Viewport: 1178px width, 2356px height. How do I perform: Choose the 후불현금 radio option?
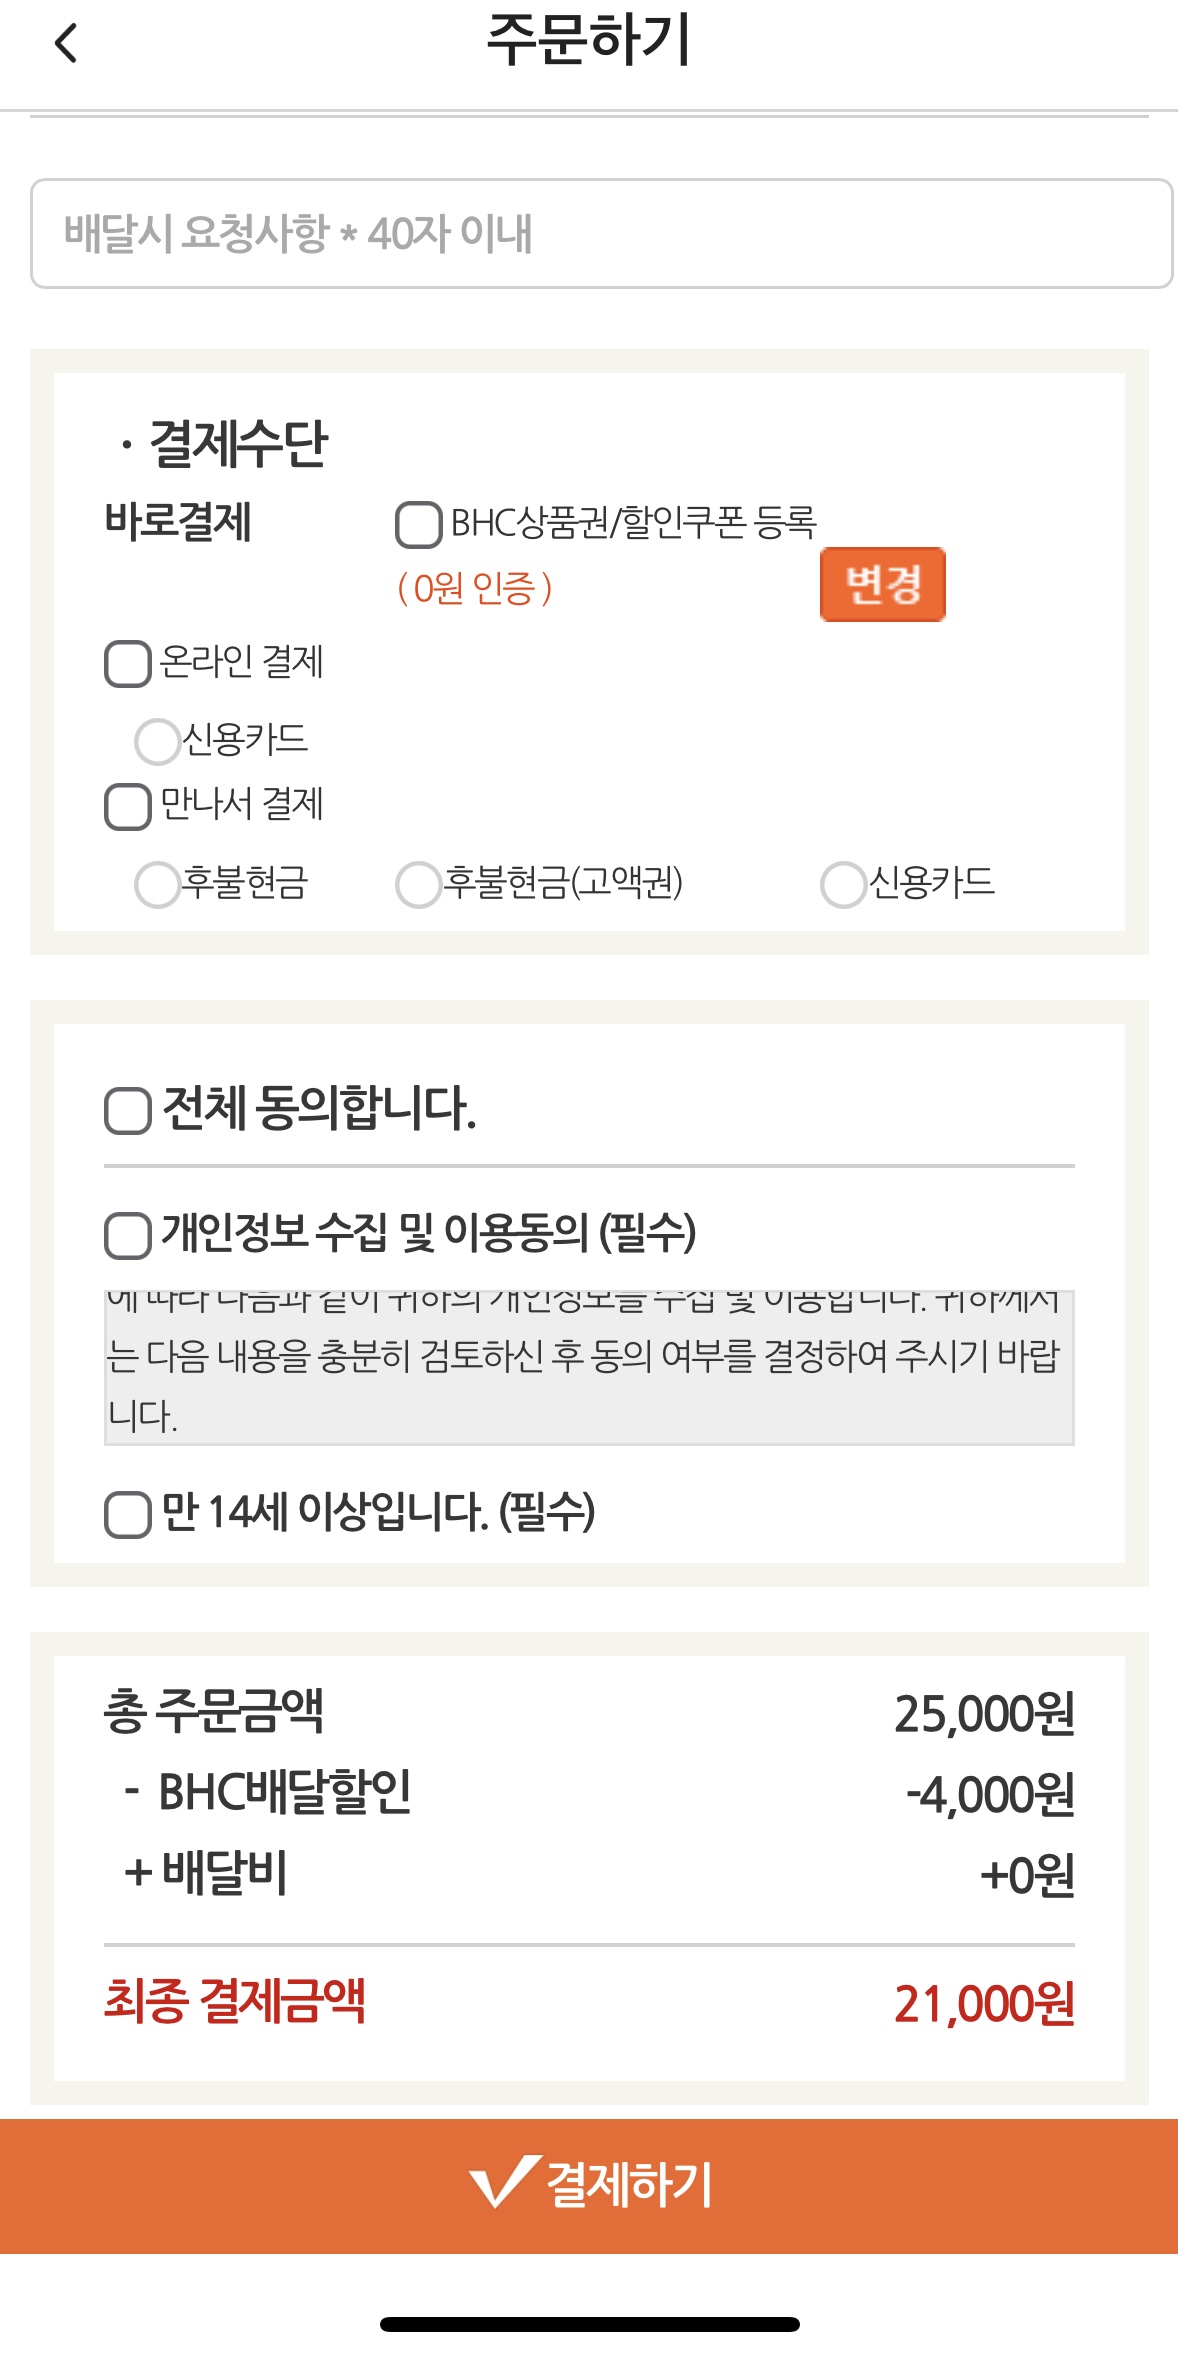point(157,884)
